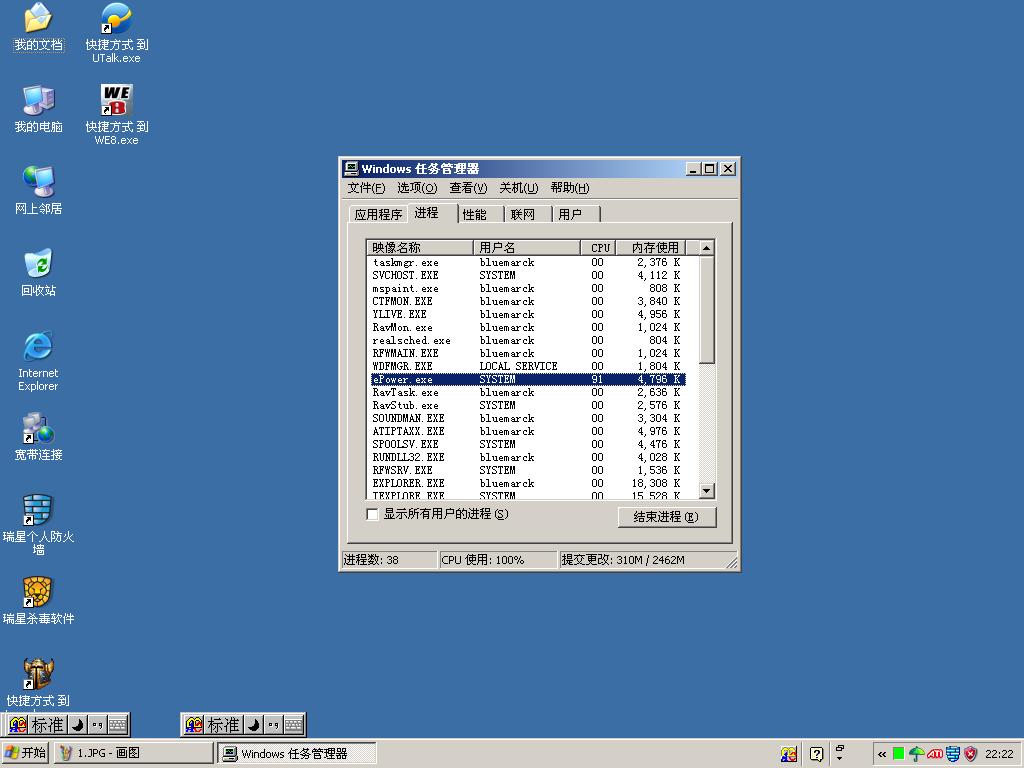The width and height of the screenshot is (1024, 768).
Task: Click the red ATI tray icon
Action: (x=935, y=754)
